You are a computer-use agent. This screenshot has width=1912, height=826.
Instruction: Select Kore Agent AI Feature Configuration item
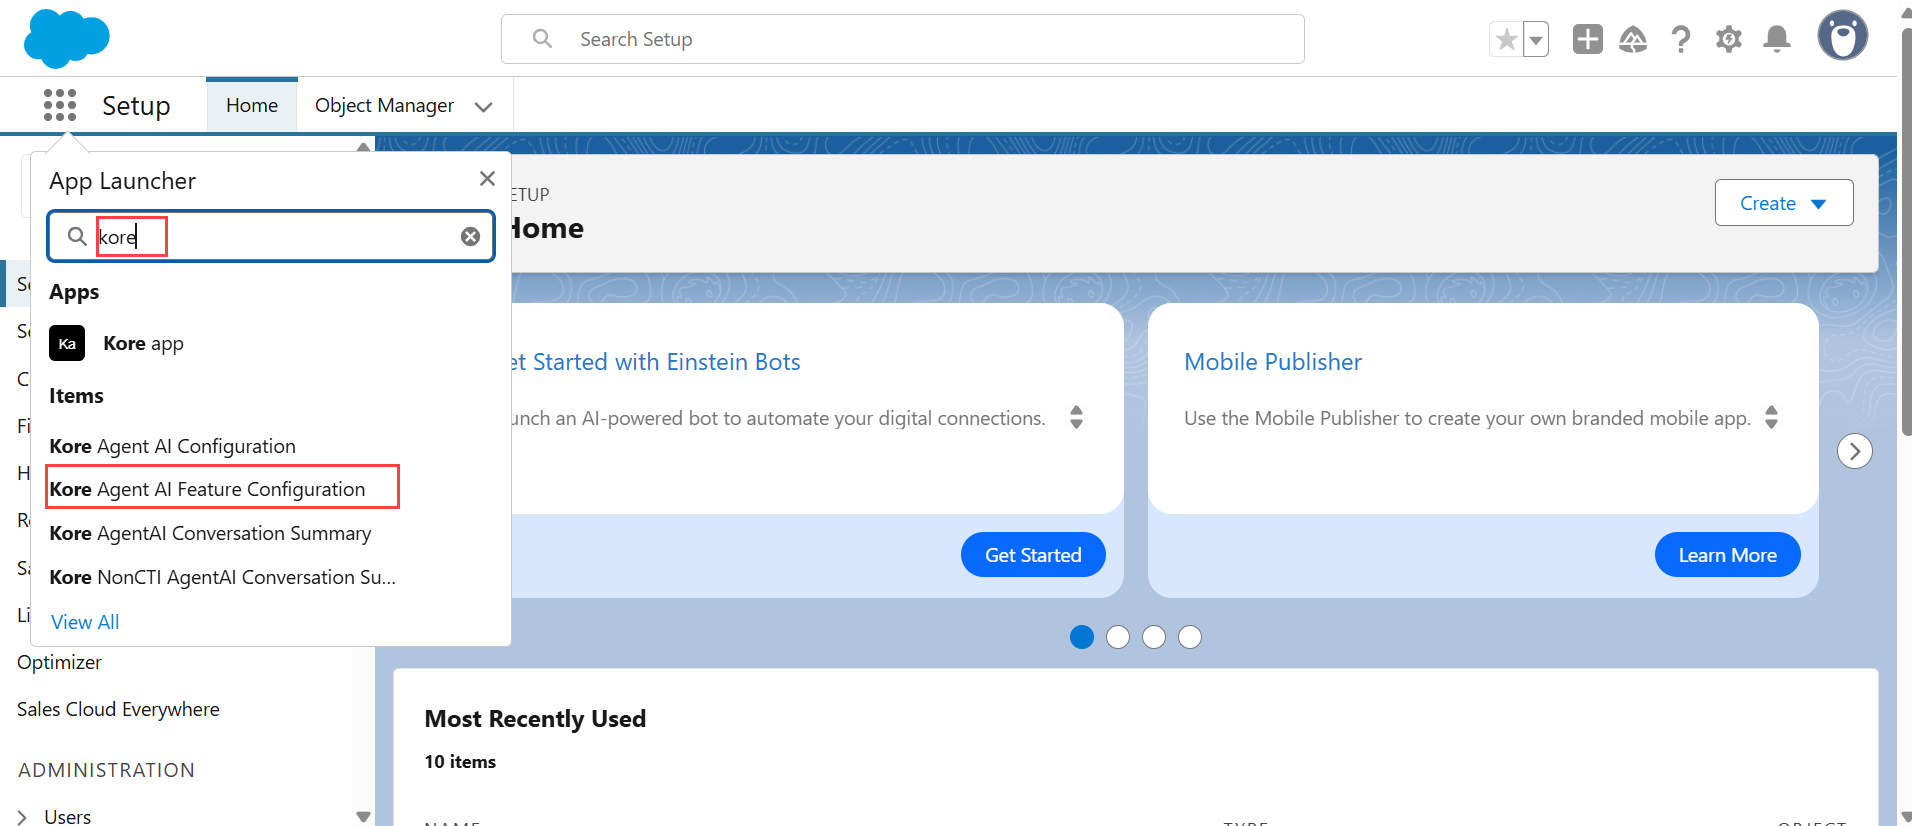(x=208, y=489)
